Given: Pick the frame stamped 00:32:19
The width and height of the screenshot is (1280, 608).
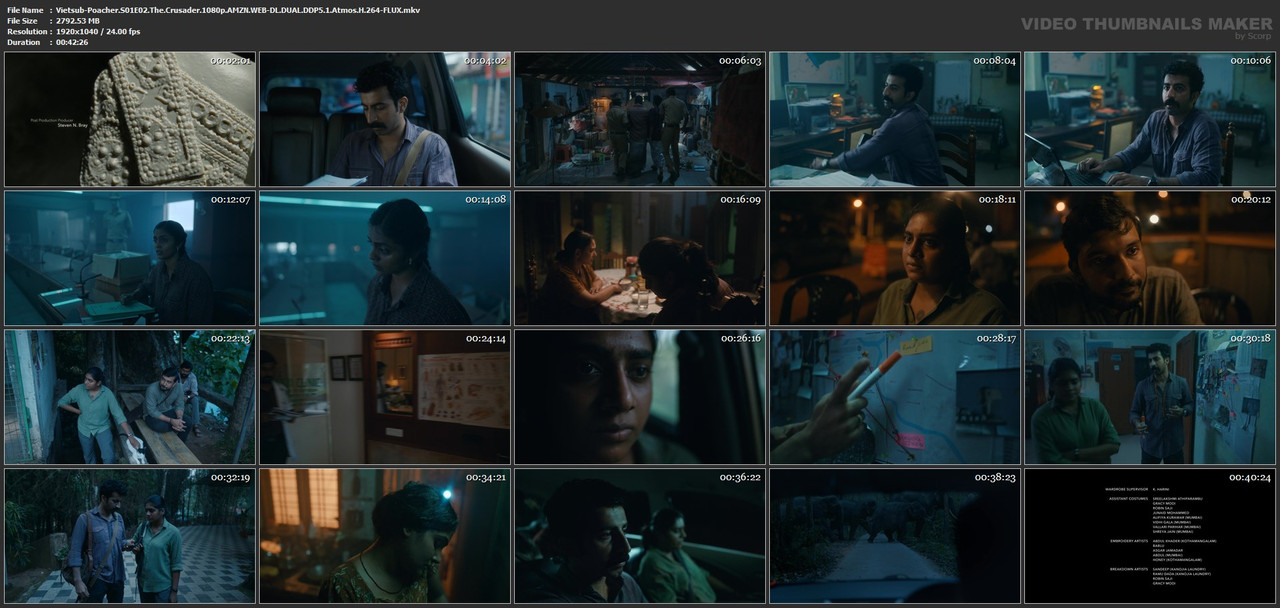Looking at the screenshot, I should (x=130, y=536).
